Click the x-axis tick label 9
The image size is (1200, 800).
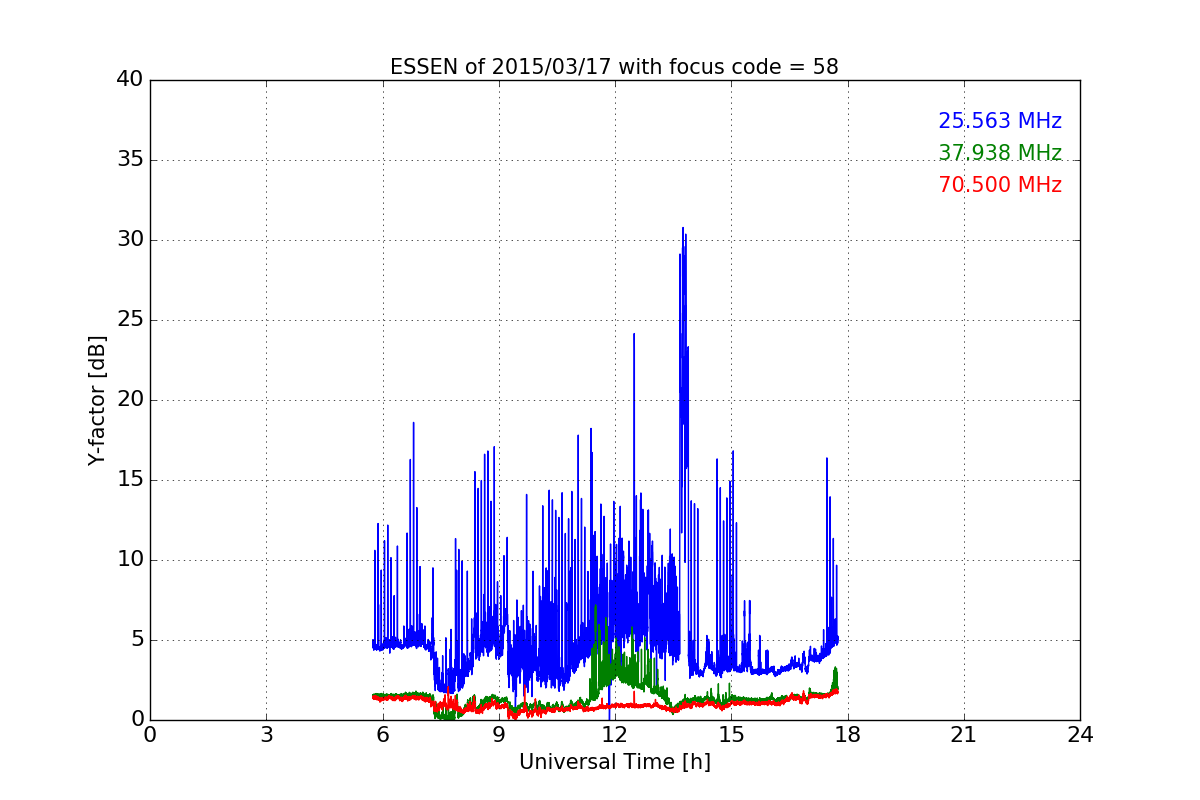[x=498, y=735]
